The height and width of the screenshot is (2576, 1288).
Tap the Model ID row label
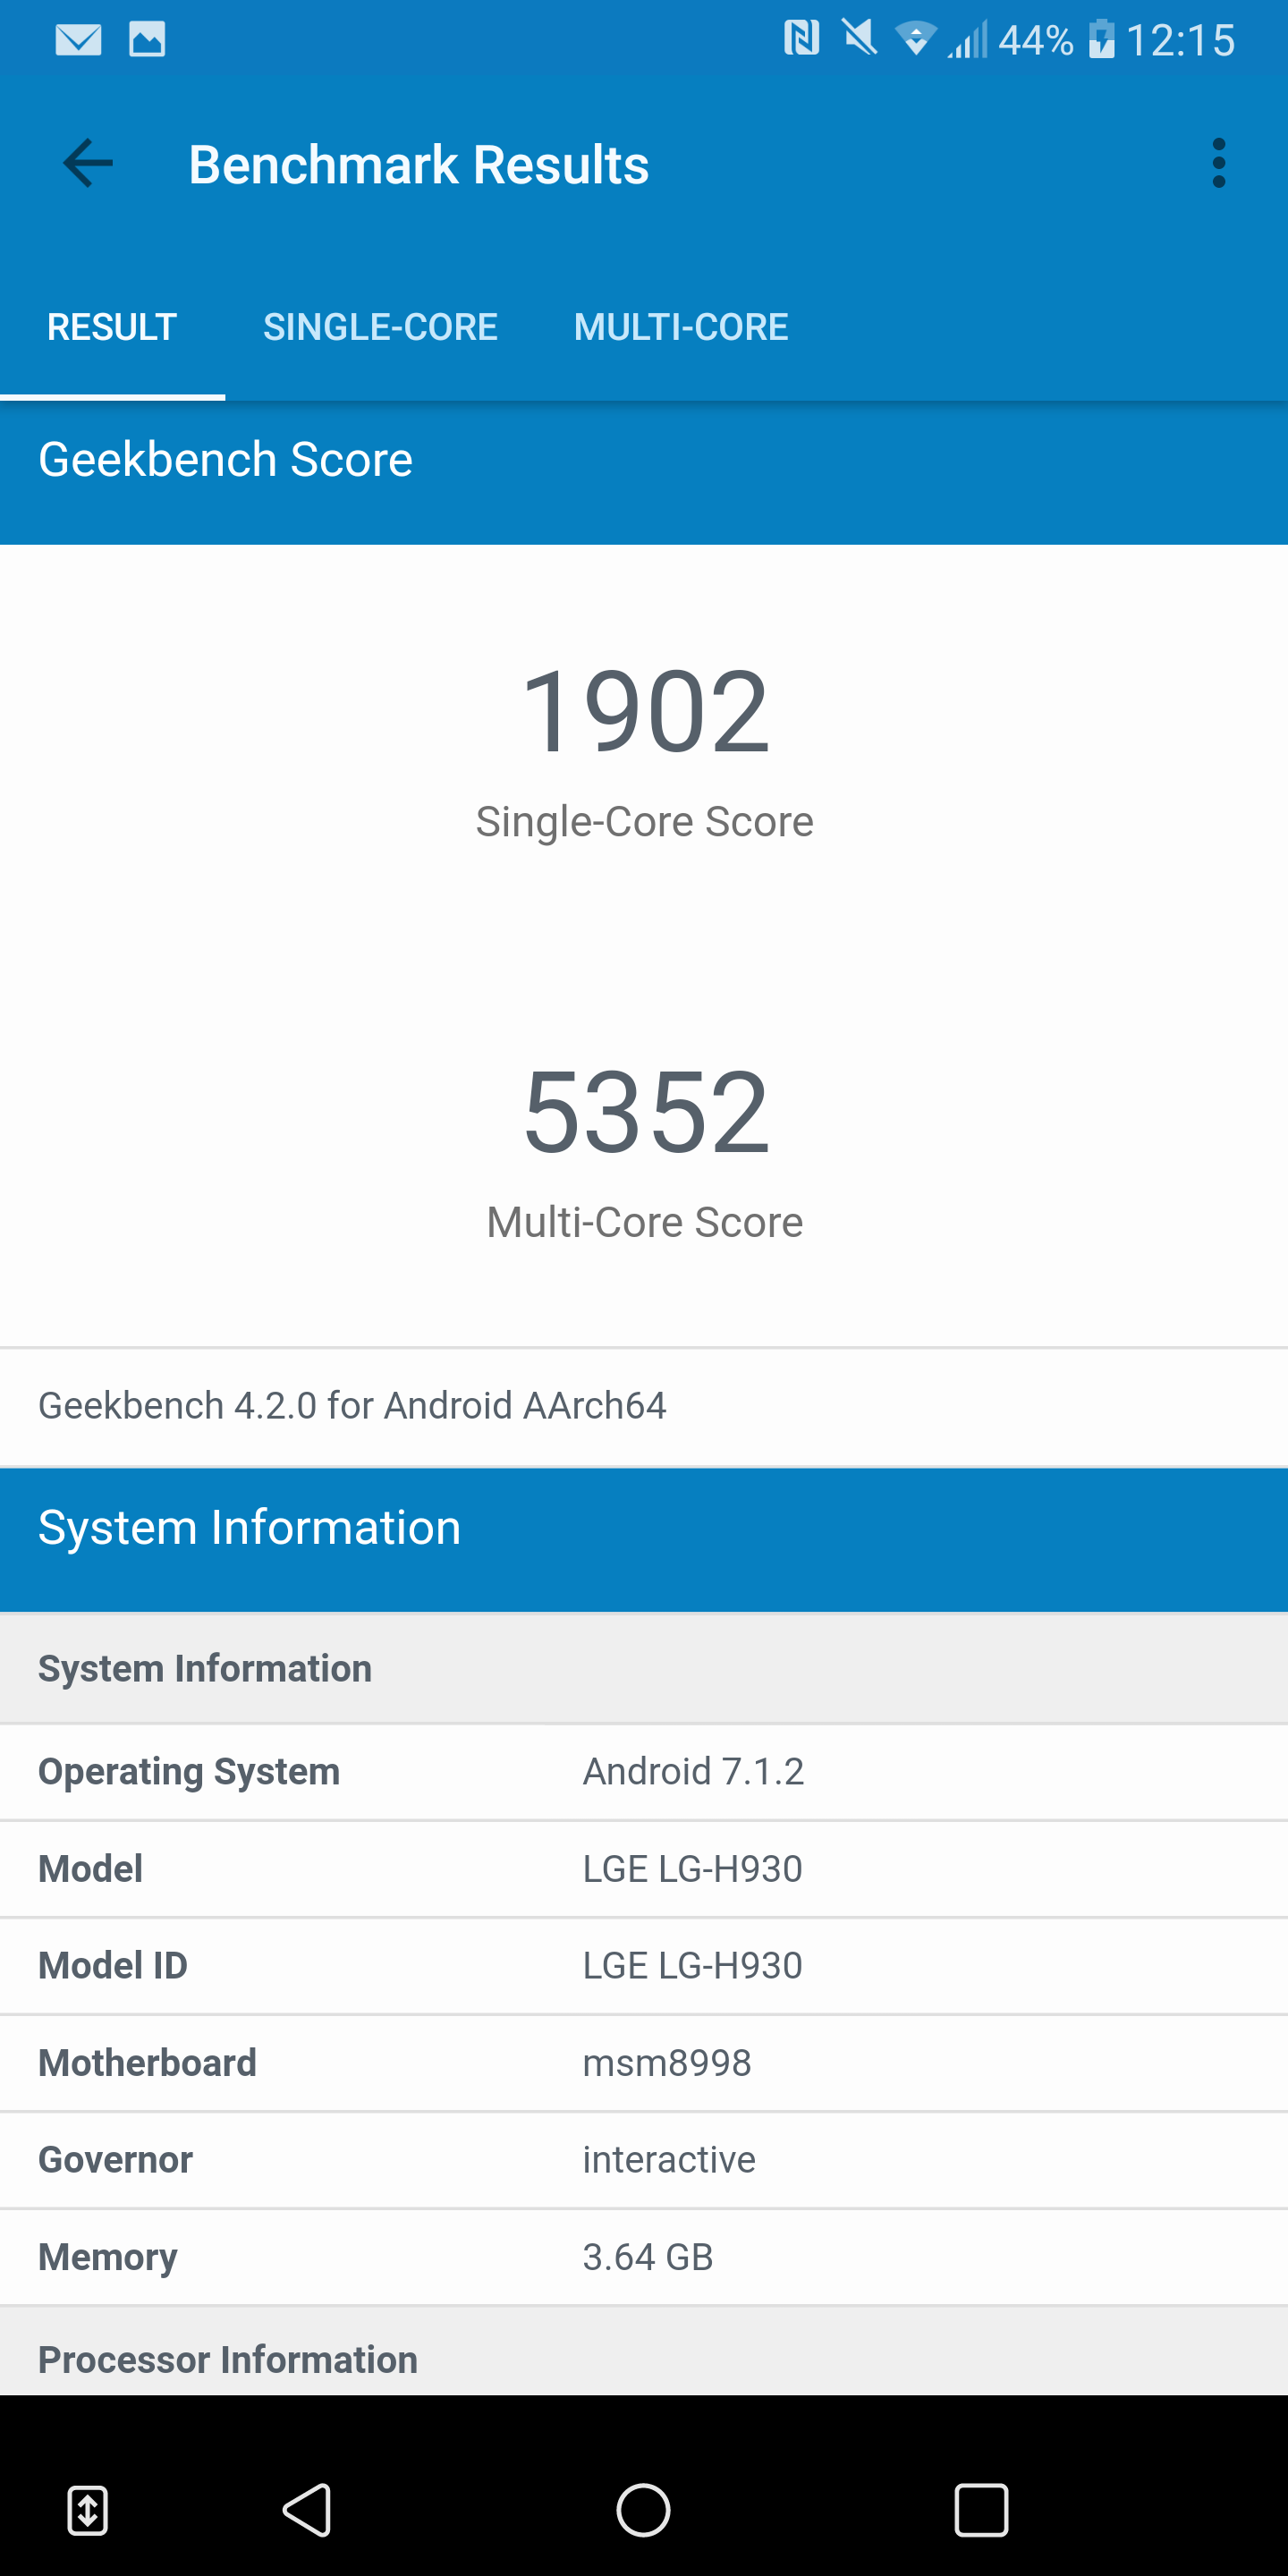tap(113, 1965)
